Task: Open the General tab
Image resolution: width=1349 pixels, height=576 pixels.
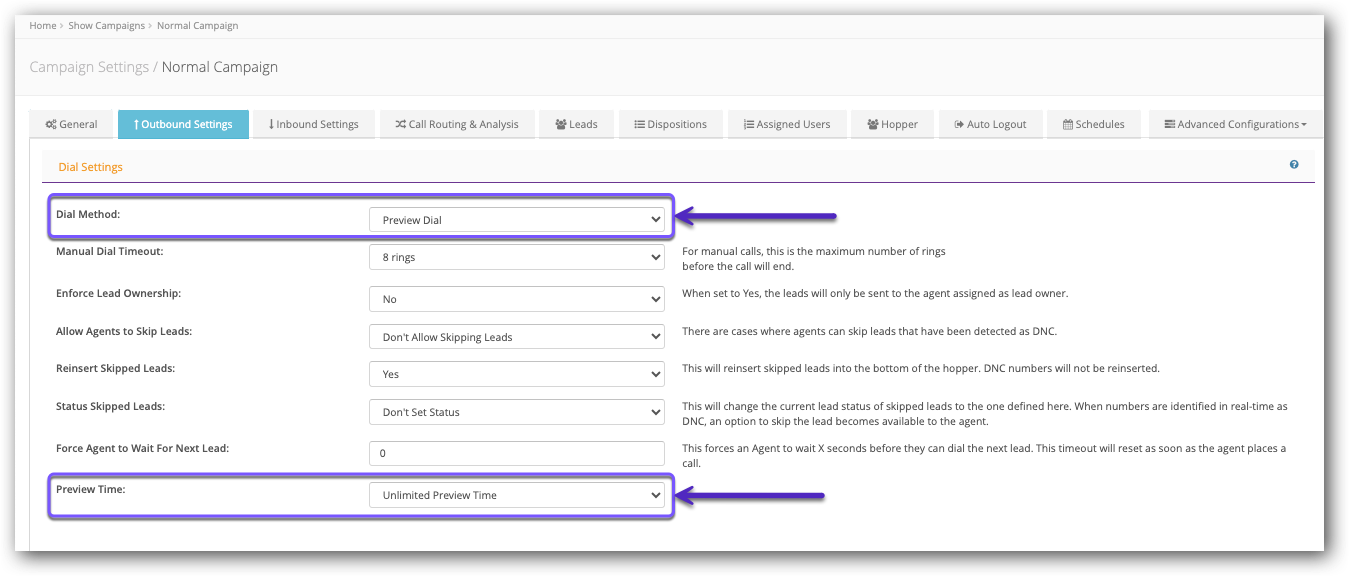Action: click(x=71, y=124)
